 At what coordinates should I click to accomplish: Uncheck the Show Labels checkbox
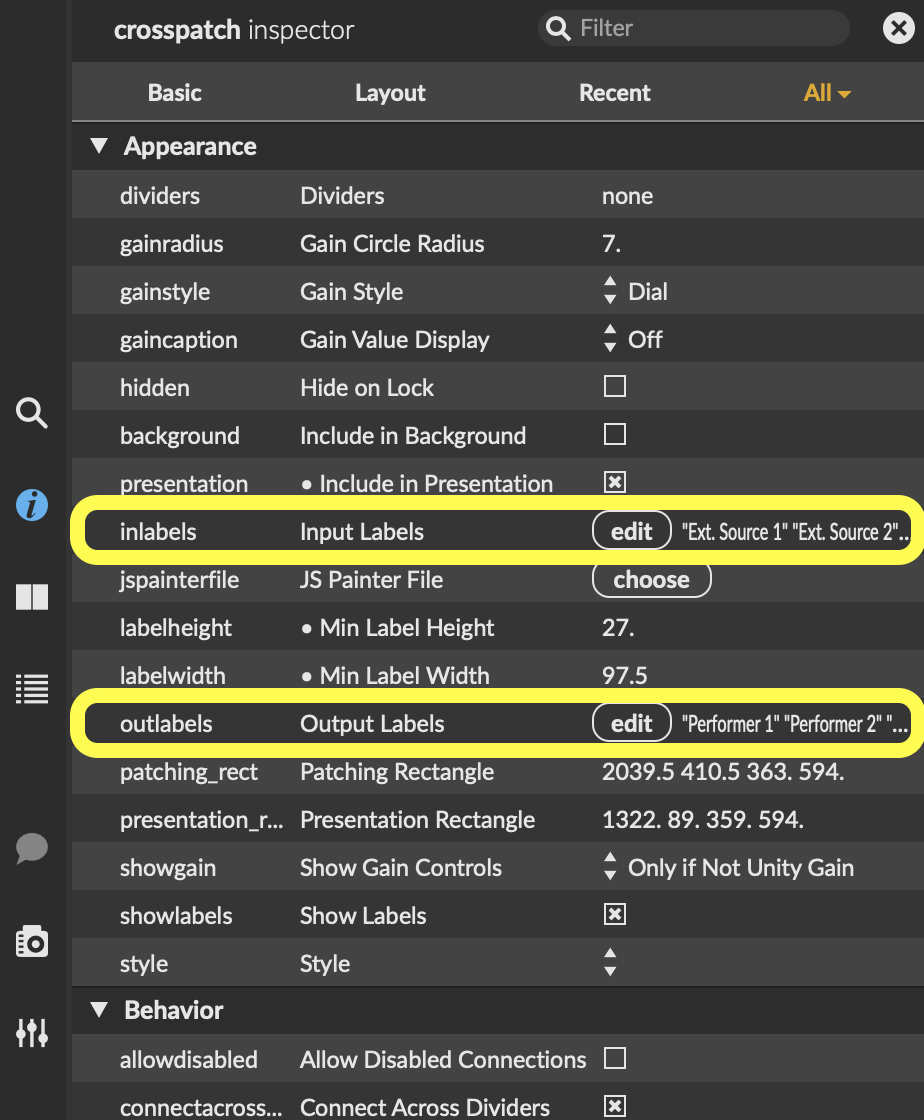click(x=615, y=915)
